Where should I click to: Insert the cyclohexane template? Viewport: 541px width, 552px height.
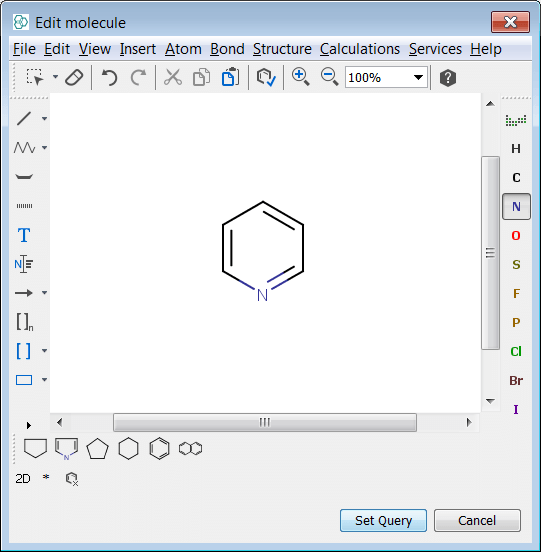coord(128,448)
